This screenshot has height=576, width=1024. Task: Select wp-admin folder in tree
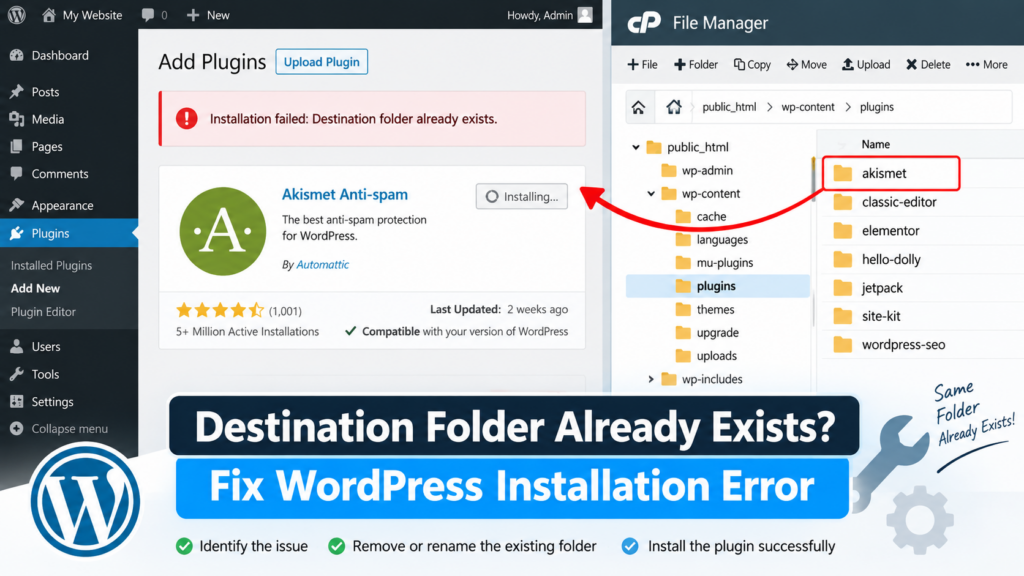(x=697, y=171)
